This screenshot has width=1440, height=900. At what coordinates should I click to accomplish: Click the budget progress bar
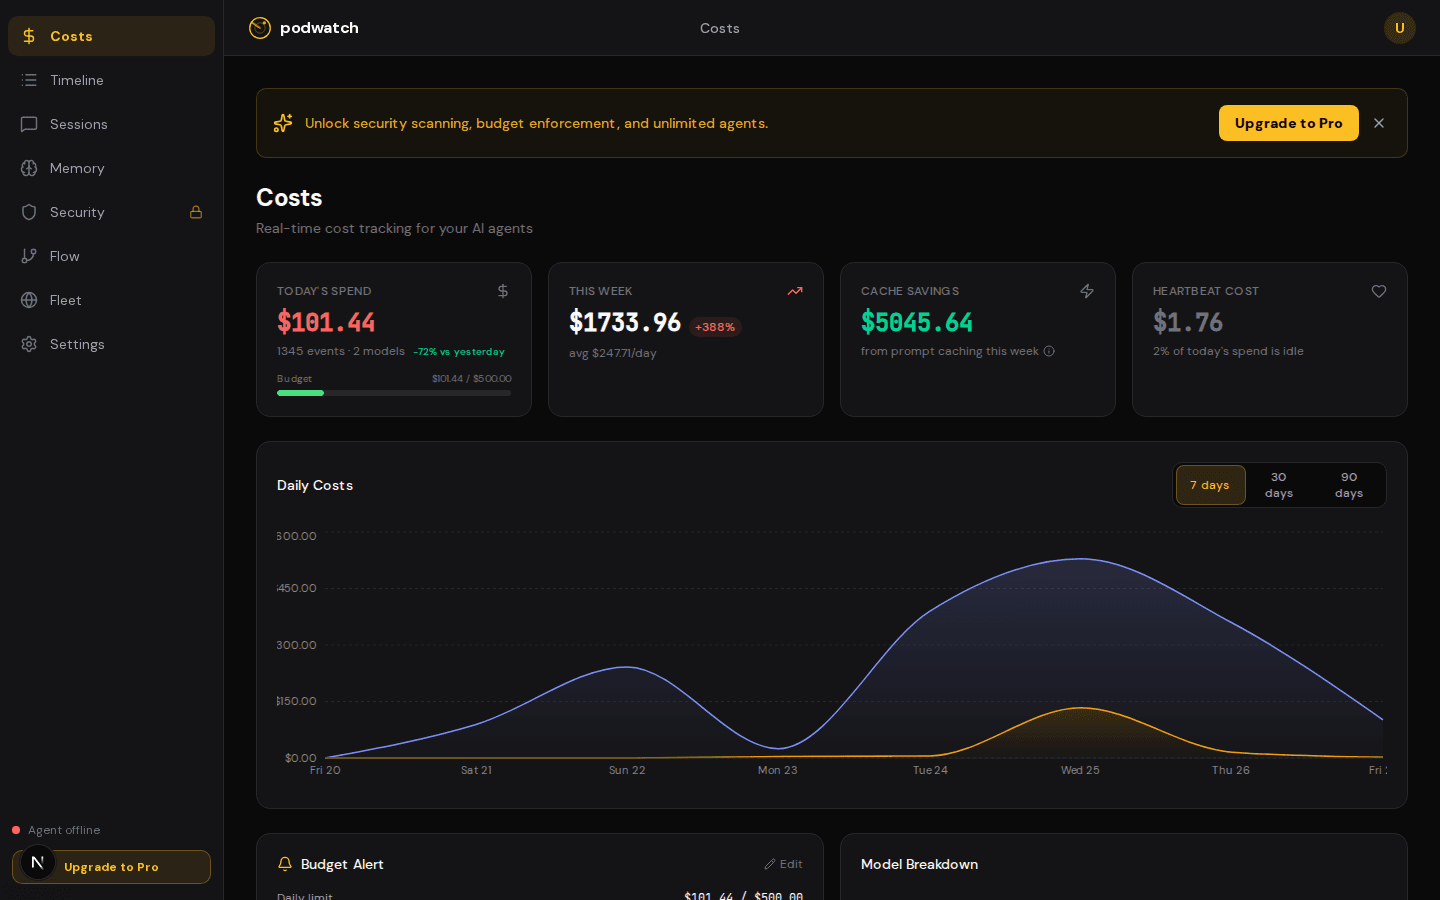click(x=394, y=393)
